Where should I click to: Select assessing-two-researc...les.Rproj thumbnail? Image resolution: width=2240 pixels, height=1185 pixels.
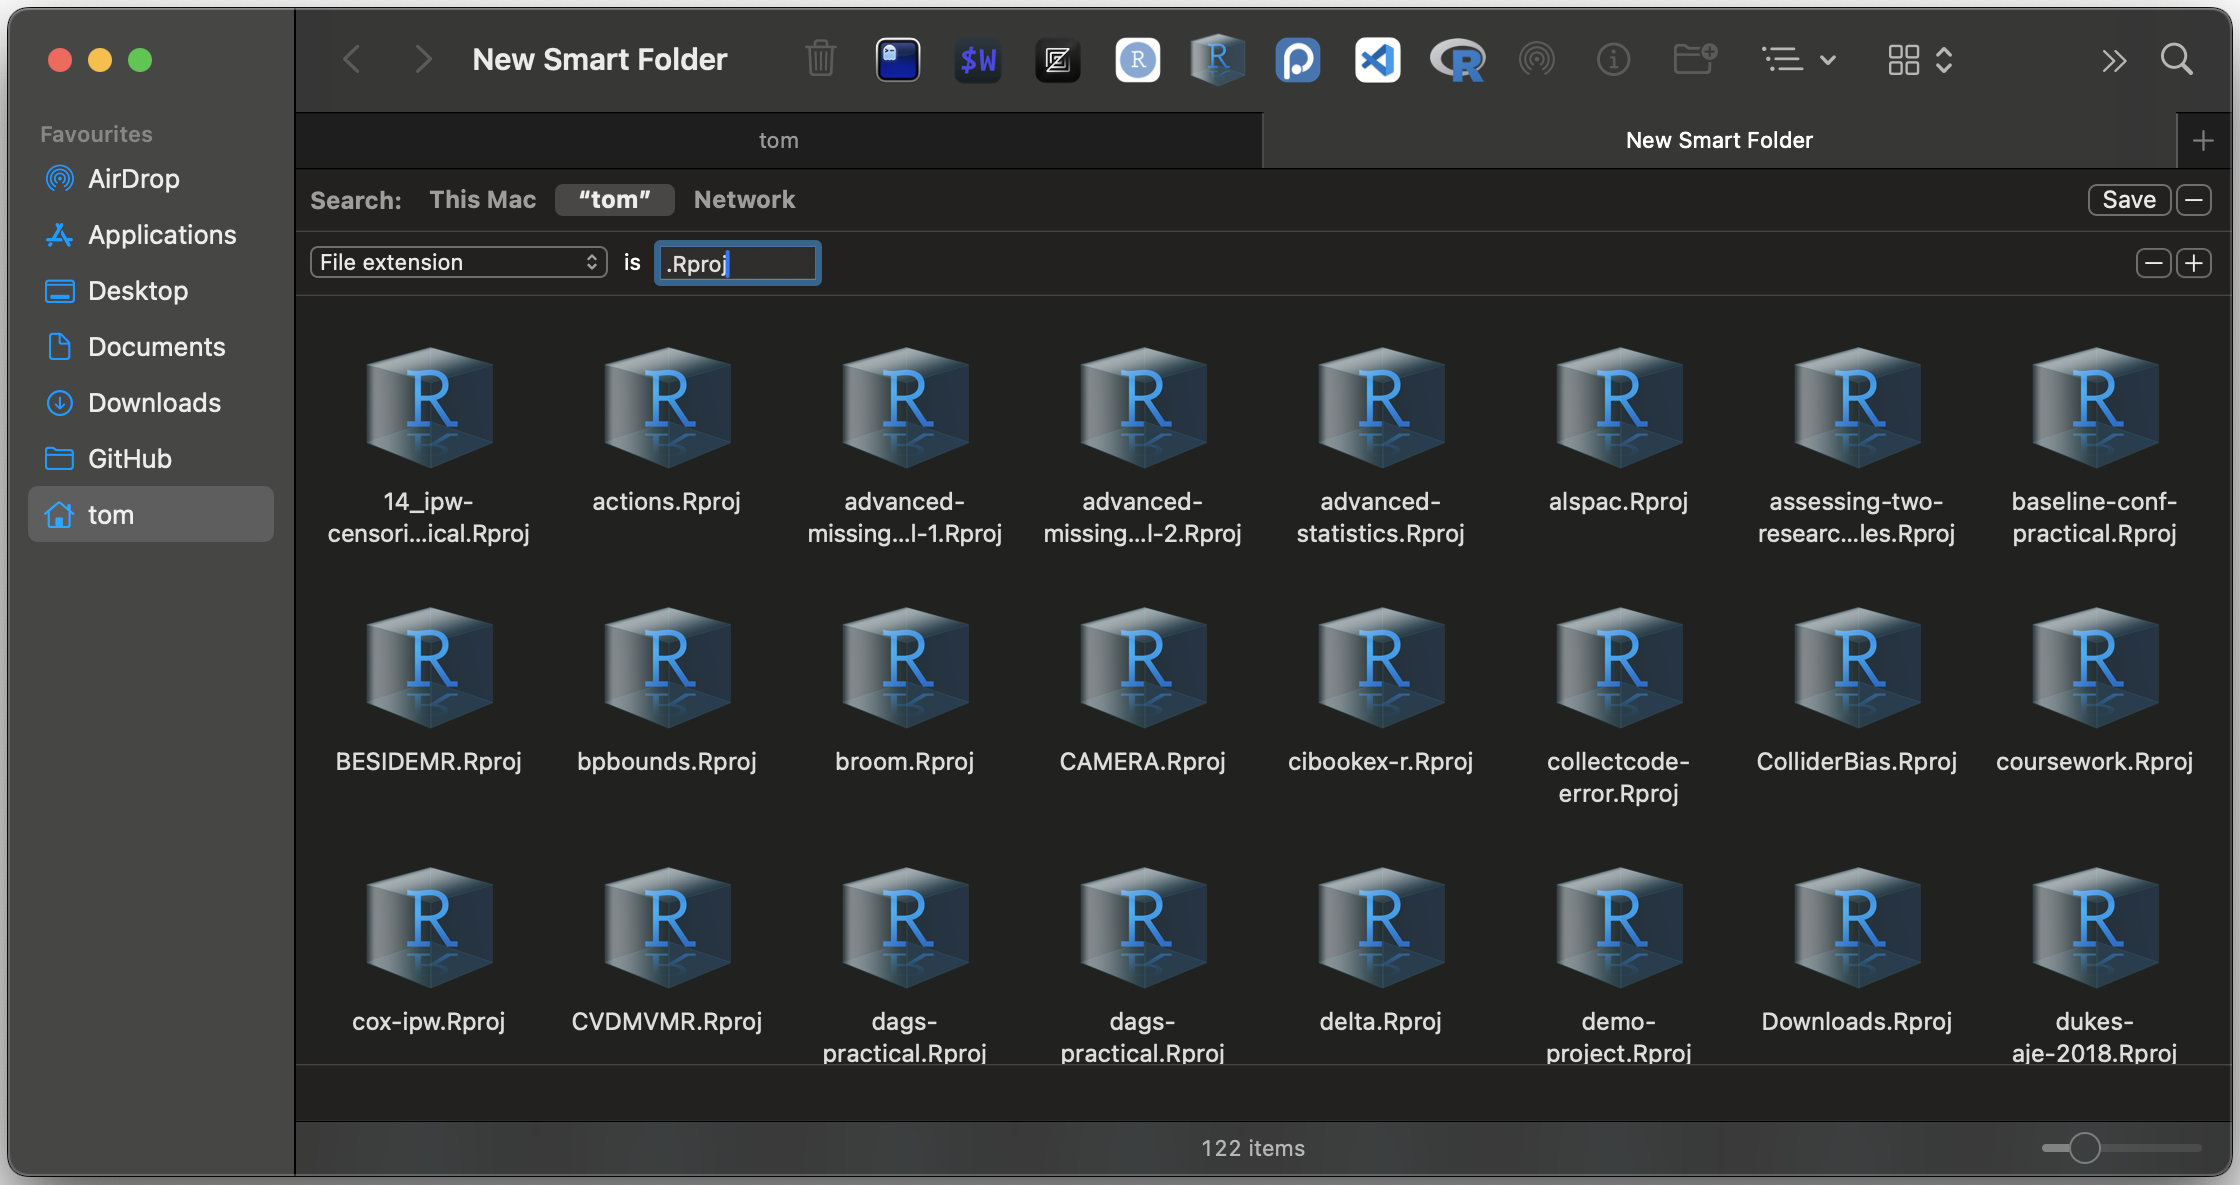coord(1857,407)
